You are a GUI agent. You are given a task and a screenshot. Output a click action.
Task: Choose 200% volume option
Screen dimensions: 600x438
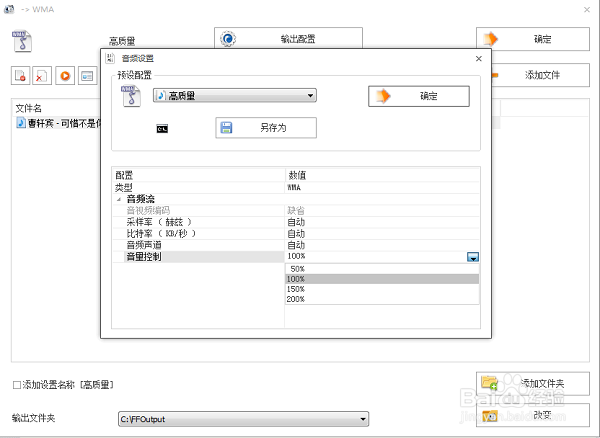(x=382, y=299)
